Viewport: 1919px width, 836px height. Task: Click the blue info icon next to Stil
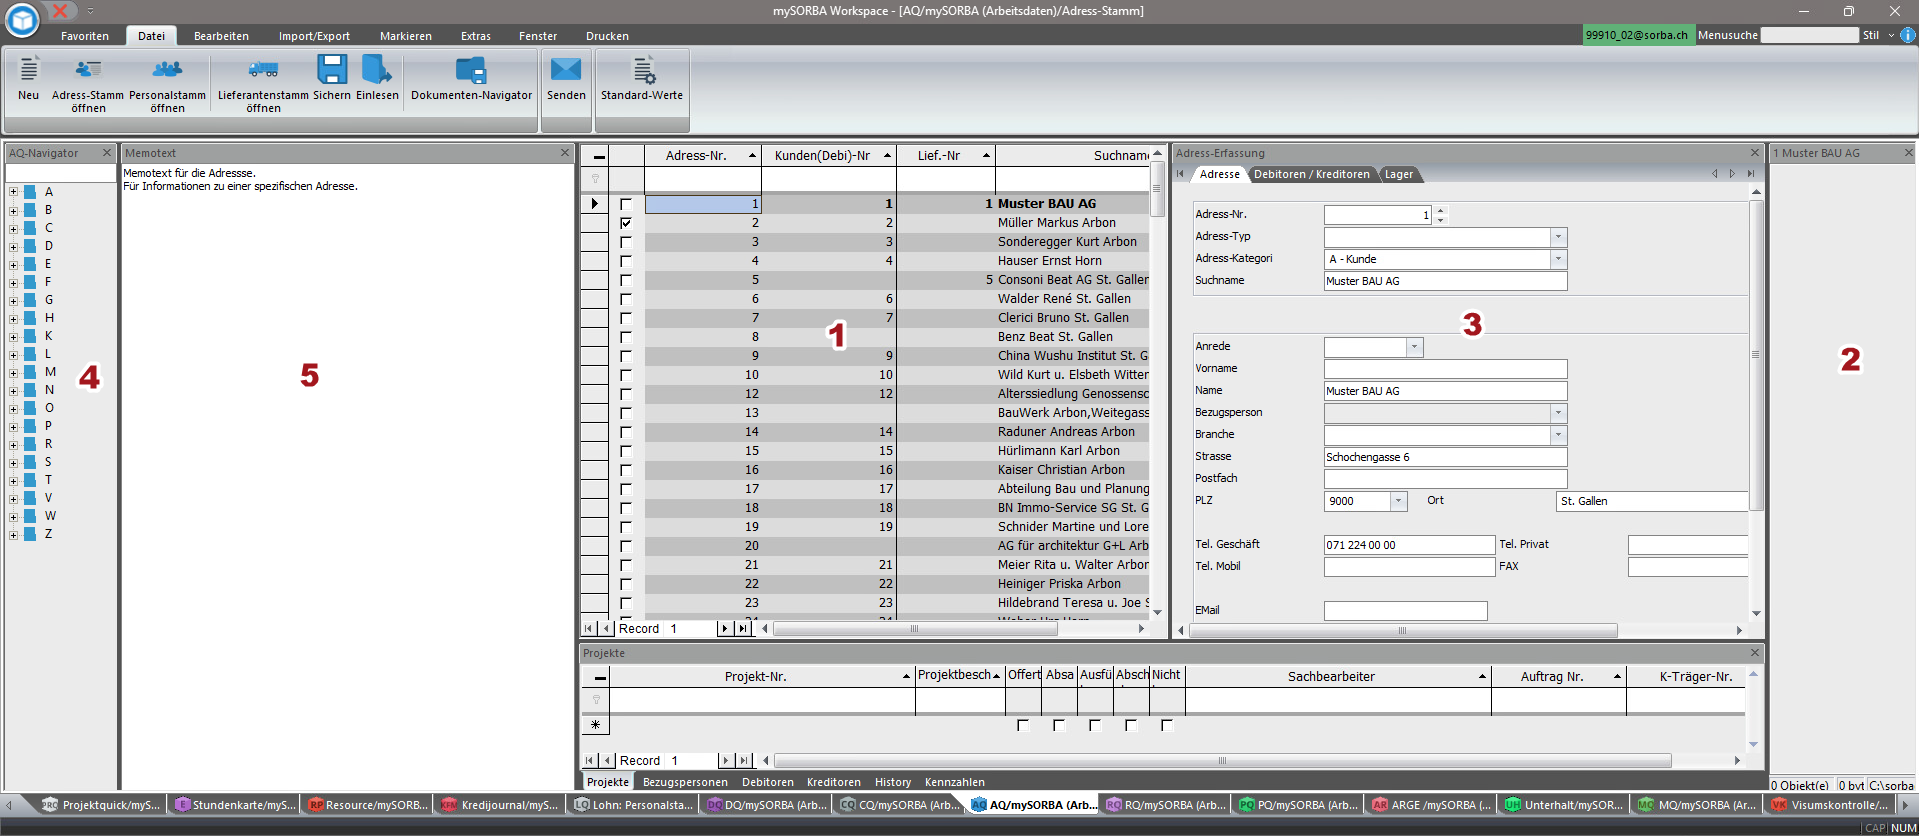tap(1908, 35)
